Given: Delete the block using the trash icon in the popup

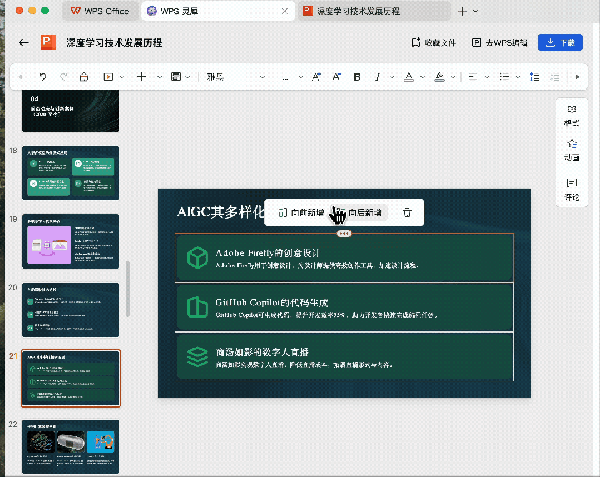Looking at the screenshot, I should pos(407,212).
